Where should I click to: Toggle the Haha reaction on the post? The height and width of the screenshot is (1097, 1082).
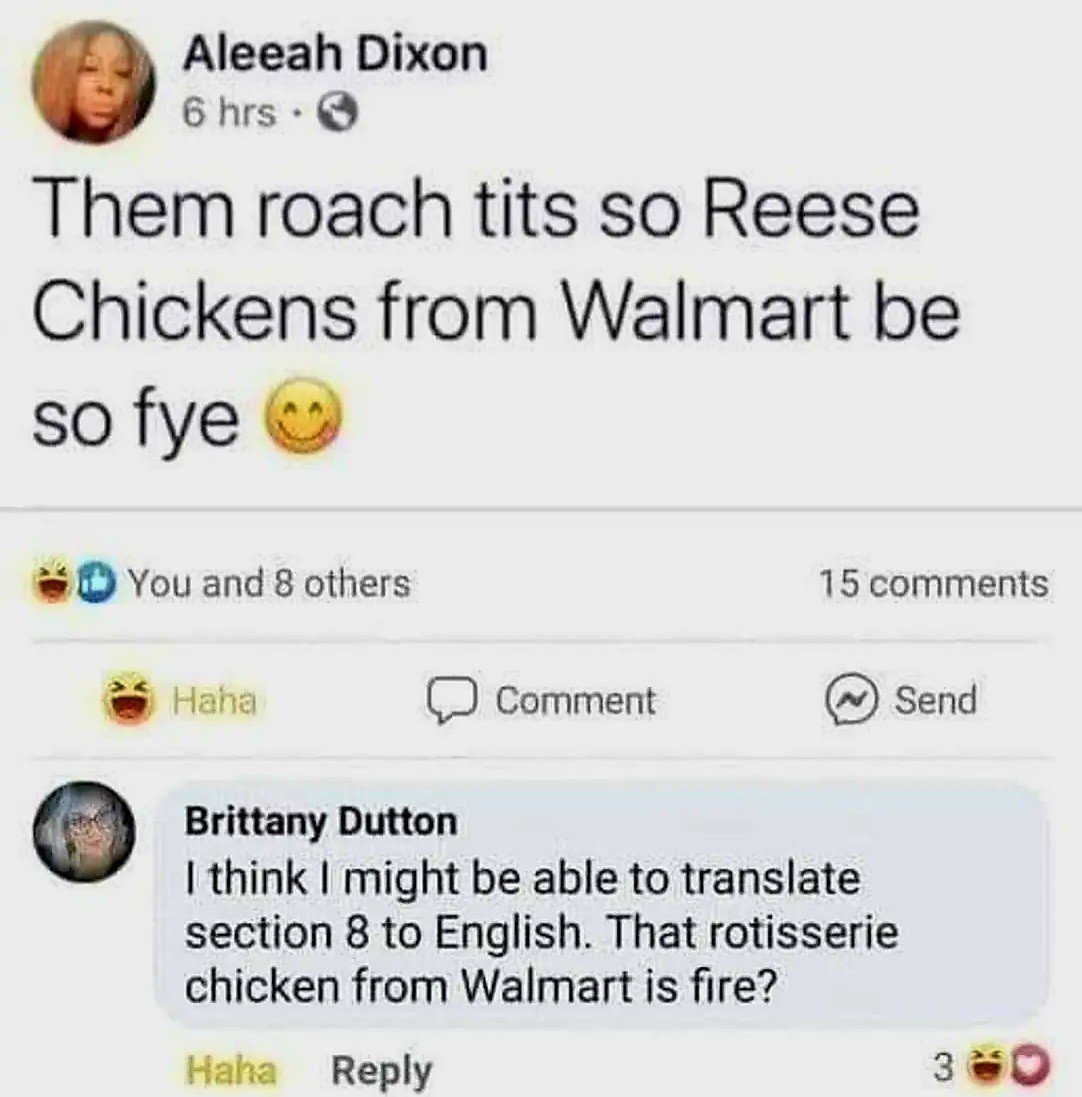tap(180, 700)
